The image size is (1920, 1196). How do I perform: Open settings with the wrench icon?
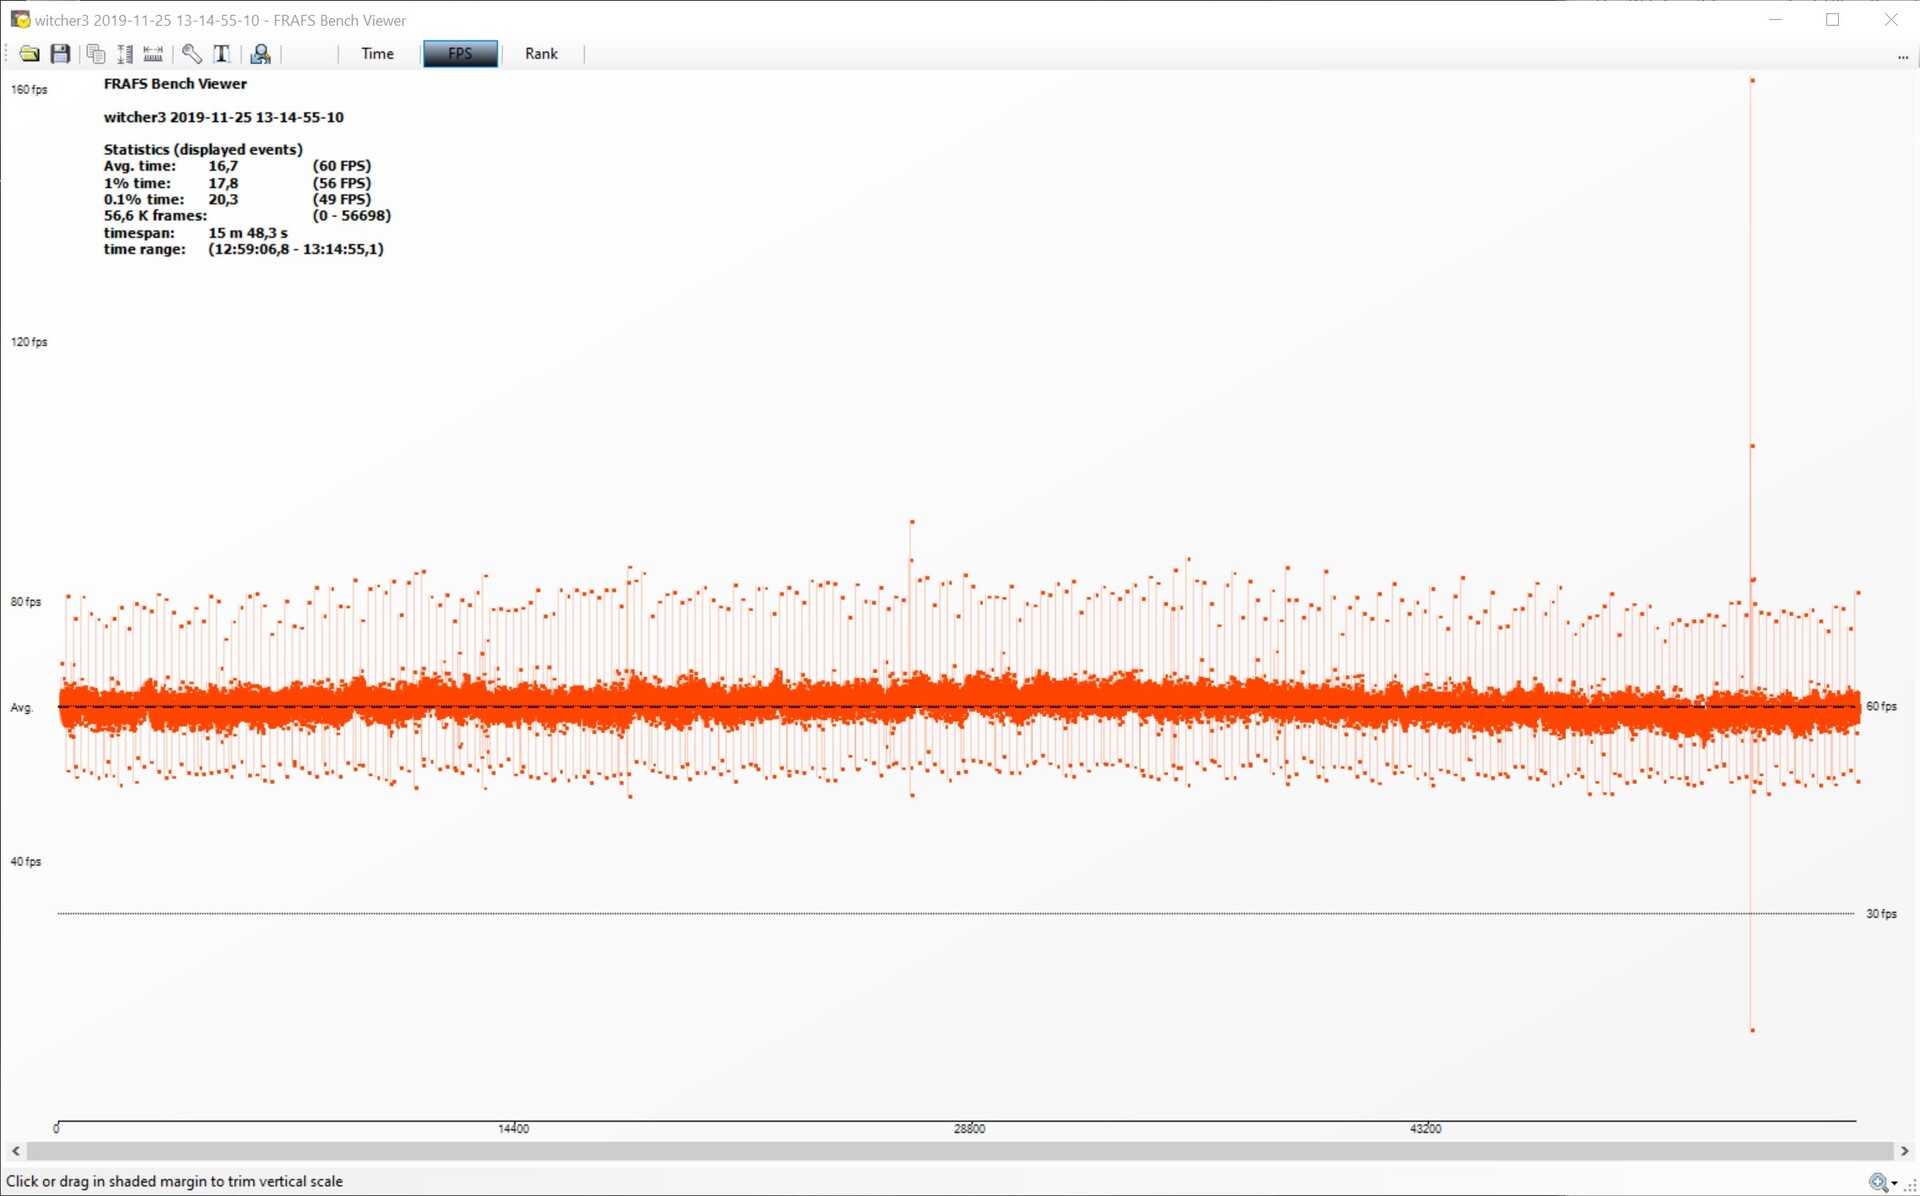pos(192,54)
